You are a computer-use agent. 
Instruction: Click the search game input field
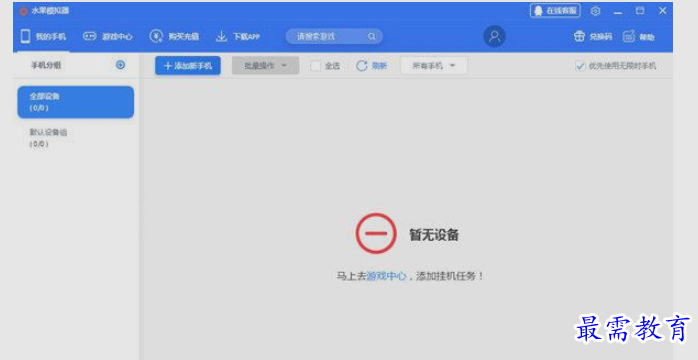tap(334, 36)
